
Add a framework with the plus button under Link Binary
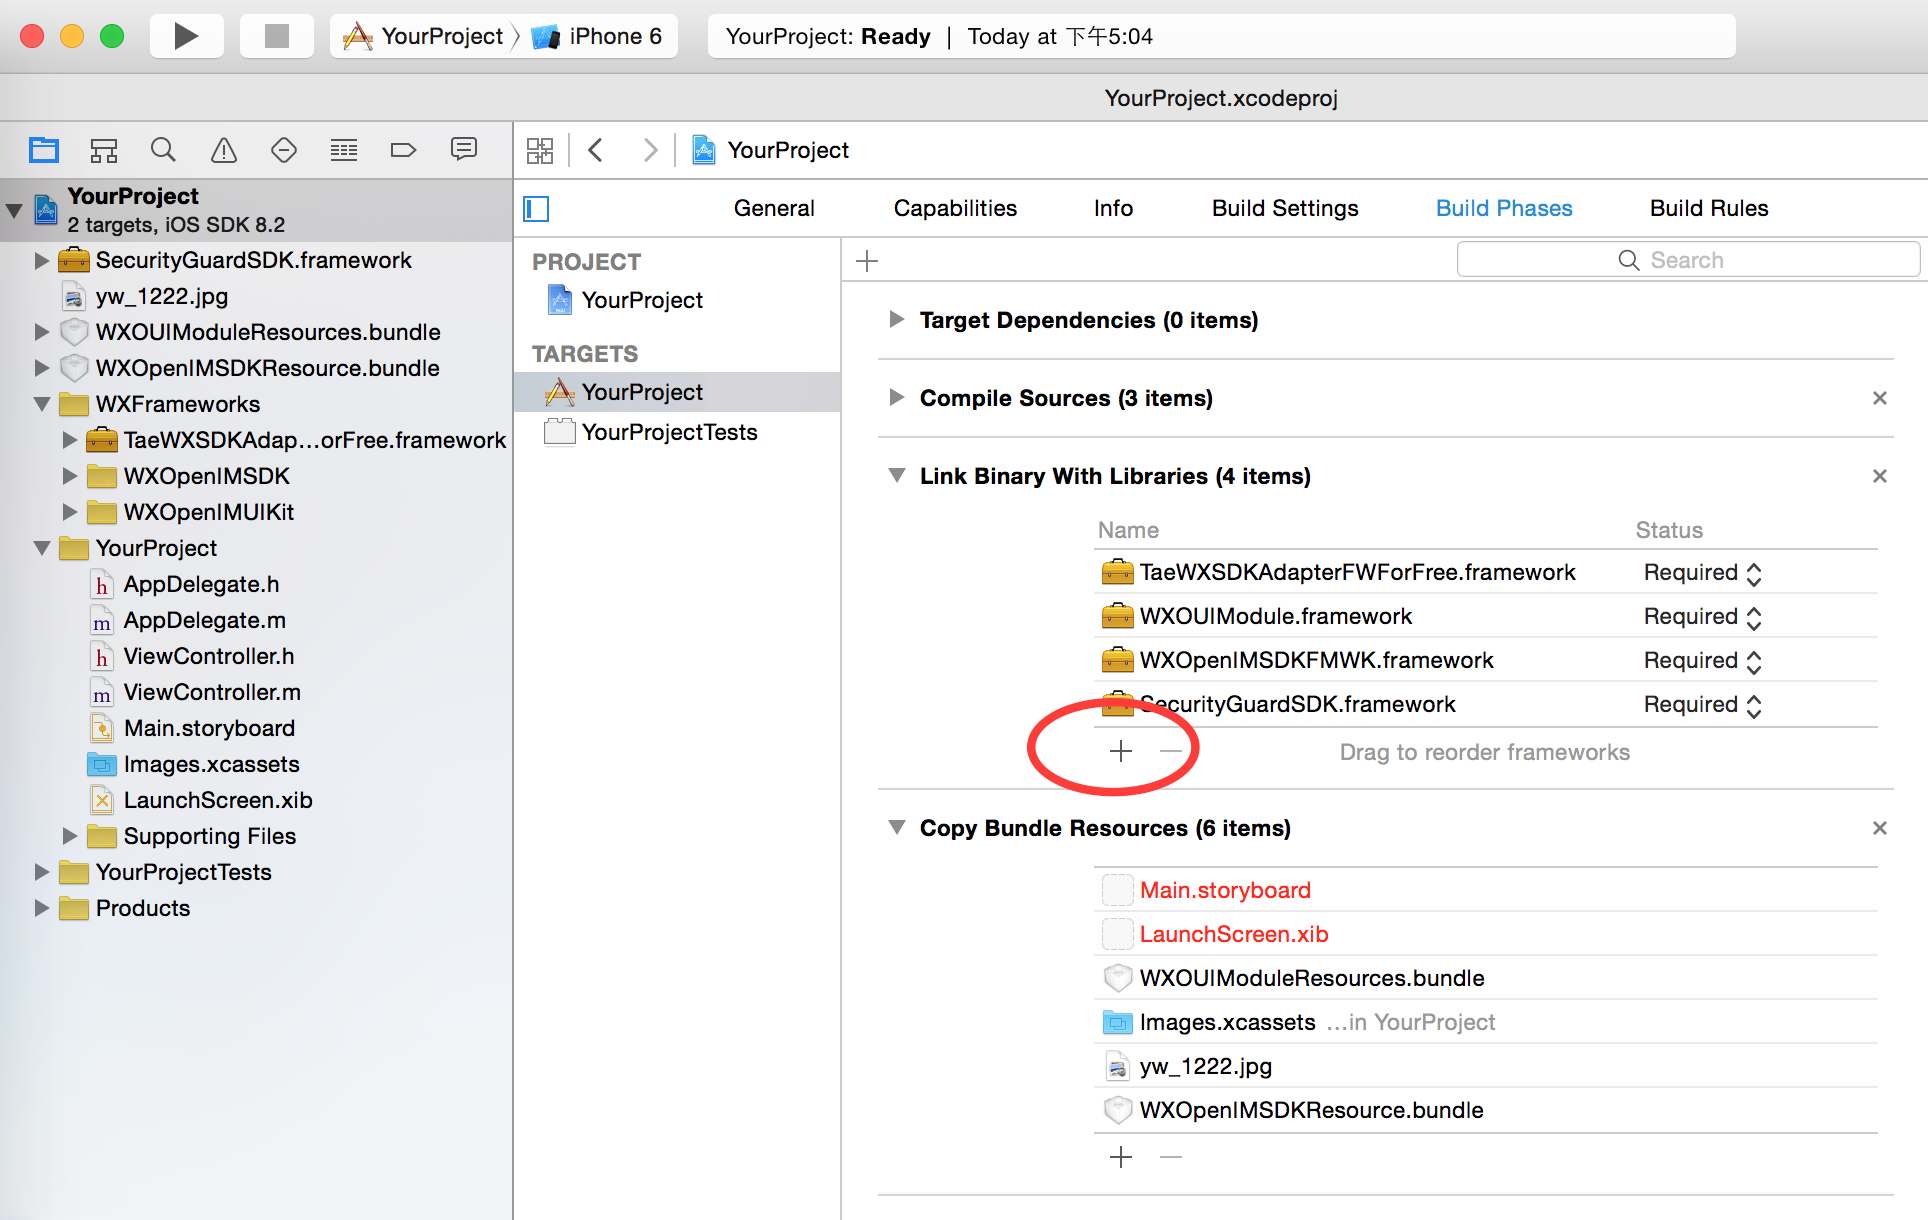[x=1121, y=751]
